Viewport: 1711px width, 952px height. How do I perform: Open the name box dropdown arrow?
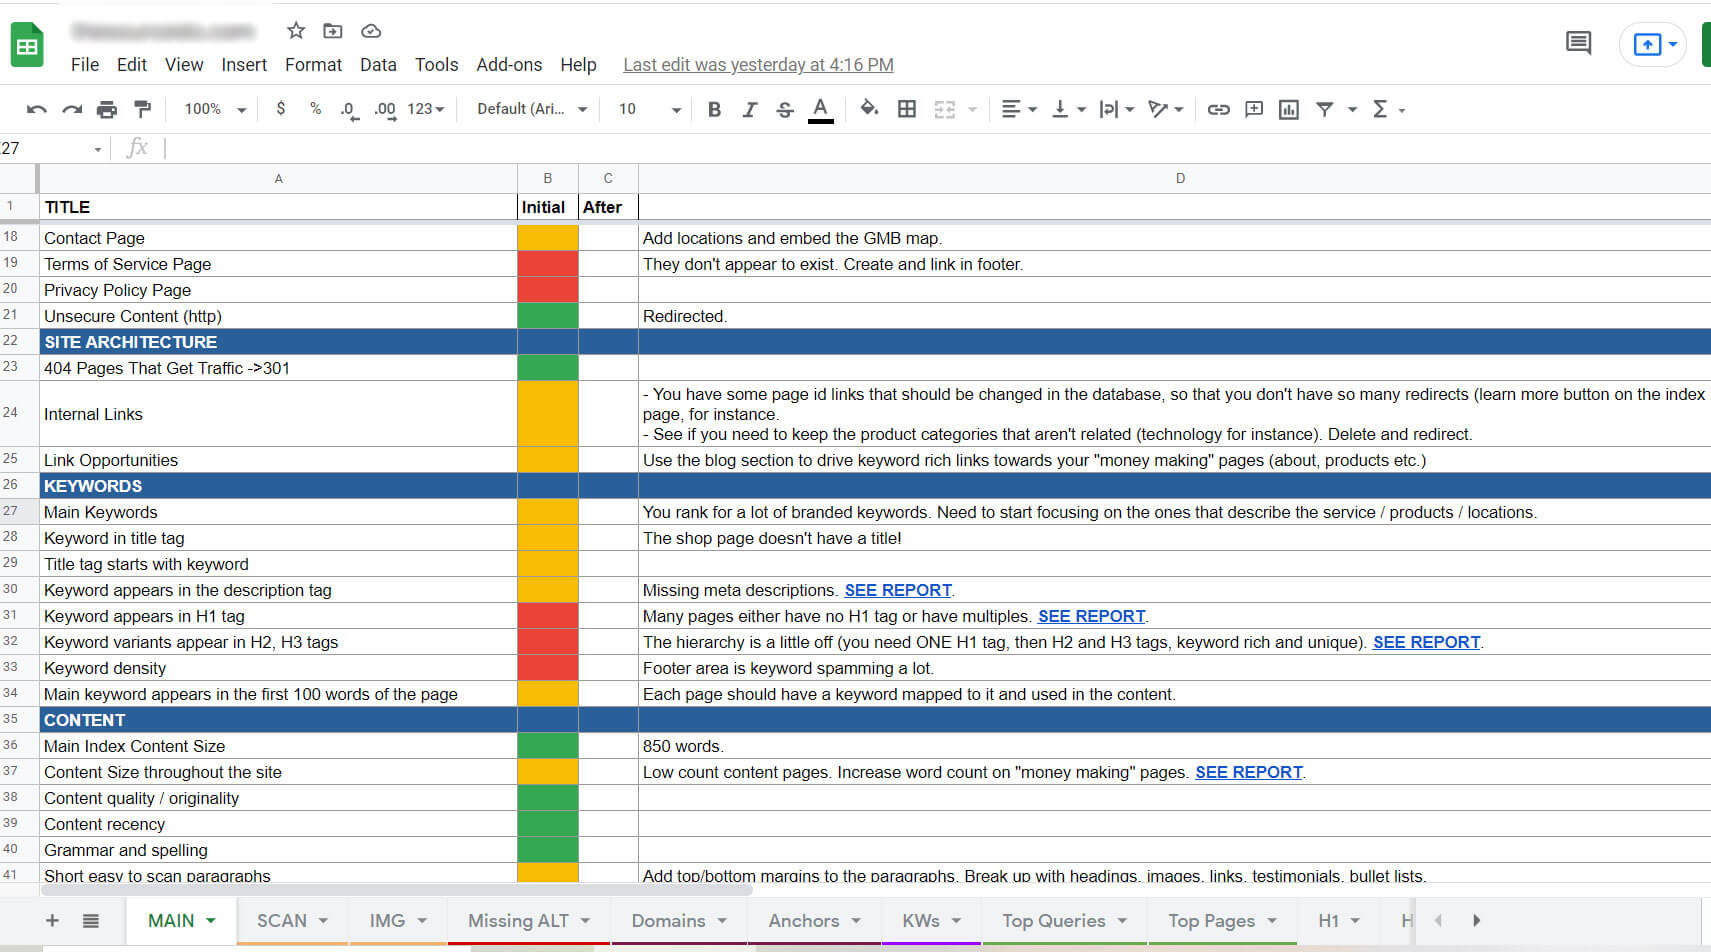click(98, 149)
